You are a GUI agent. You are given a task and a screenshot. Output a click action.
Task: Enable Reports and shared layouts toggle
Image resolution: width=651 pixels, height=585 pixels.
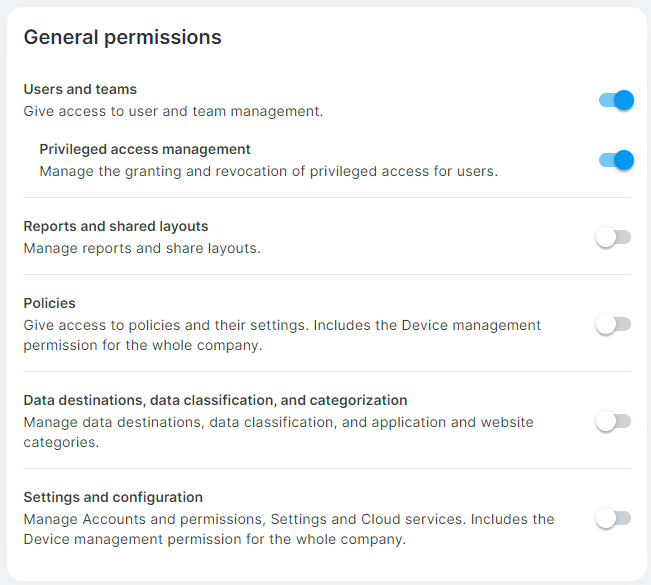click(614, 237)
